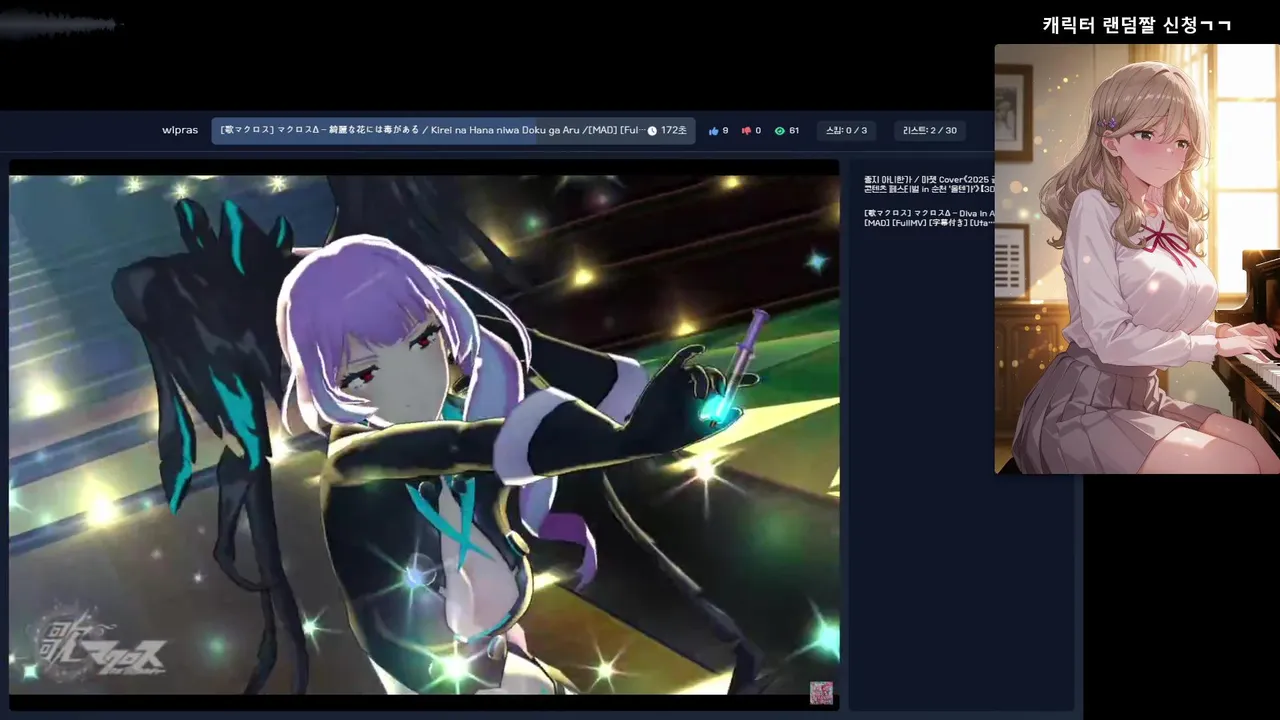The image size is (1280, 720).
Task: Click the 스킵: 0 / 3 button
Action: [x=846, y=131]
